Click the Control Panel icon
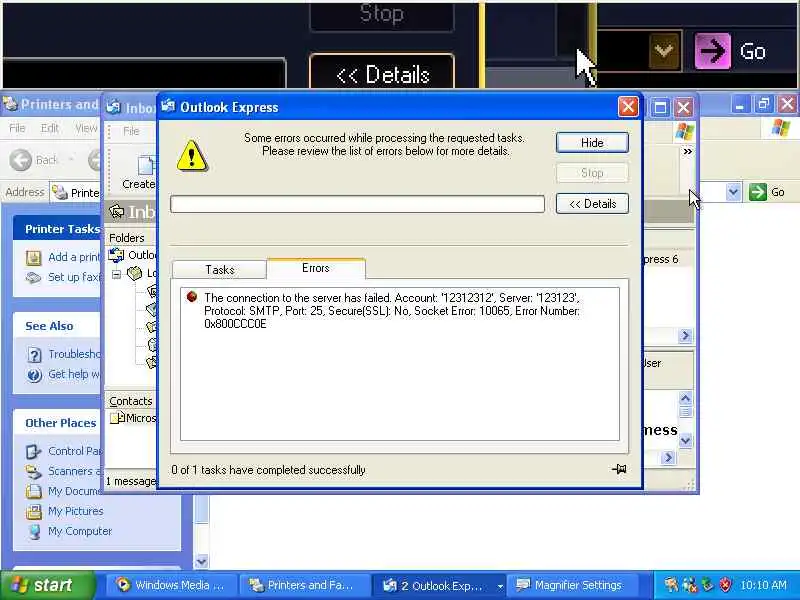The height and width of the screenshot is (600, 800). click(x=34, y=452)
